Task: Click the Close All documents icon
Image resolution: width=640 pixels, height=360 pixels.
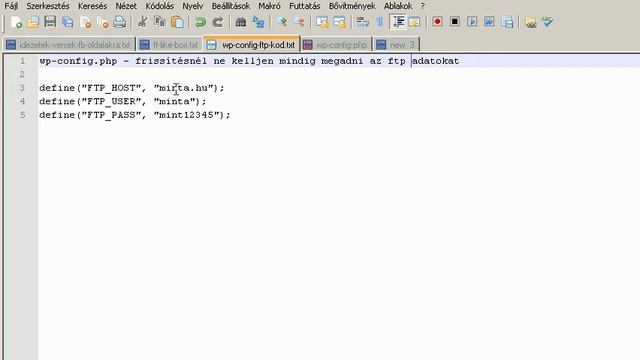Action: click(102, 22)
